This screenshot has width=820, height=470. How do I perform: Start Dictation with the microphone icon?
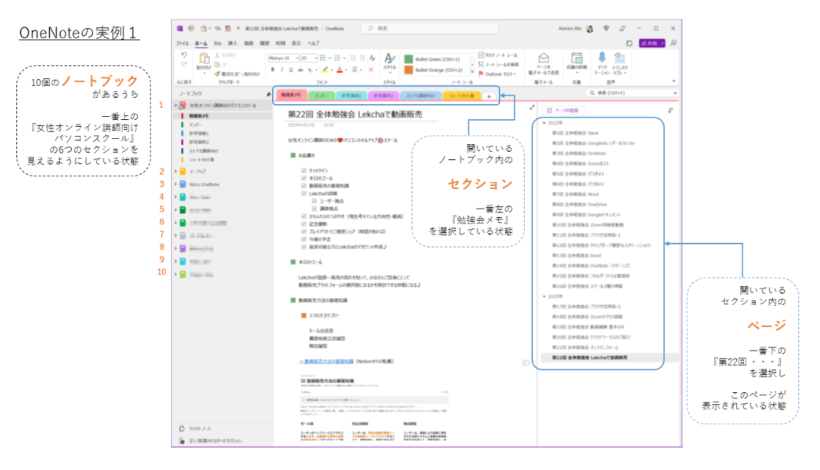(602, 59)
